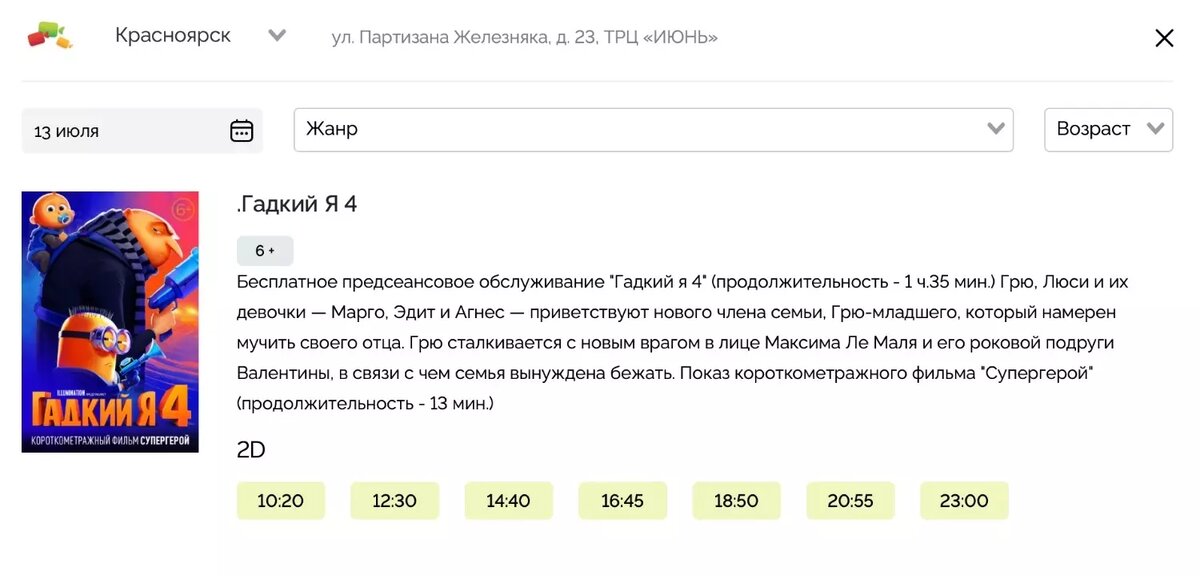The image size is (1200, 576).
Task: Open the calendar icon next to 13 июля
Action: tap(243, 130)
